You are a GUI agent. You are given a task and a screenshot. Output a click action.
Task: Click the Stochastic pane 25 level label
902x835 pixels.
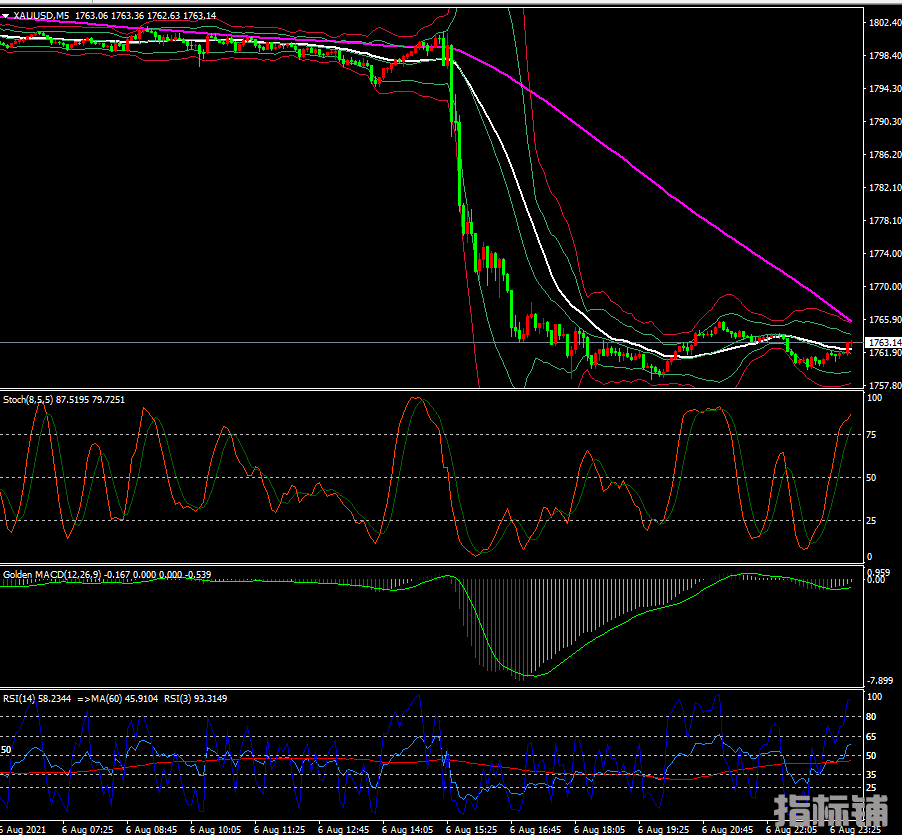pos(872,520)
